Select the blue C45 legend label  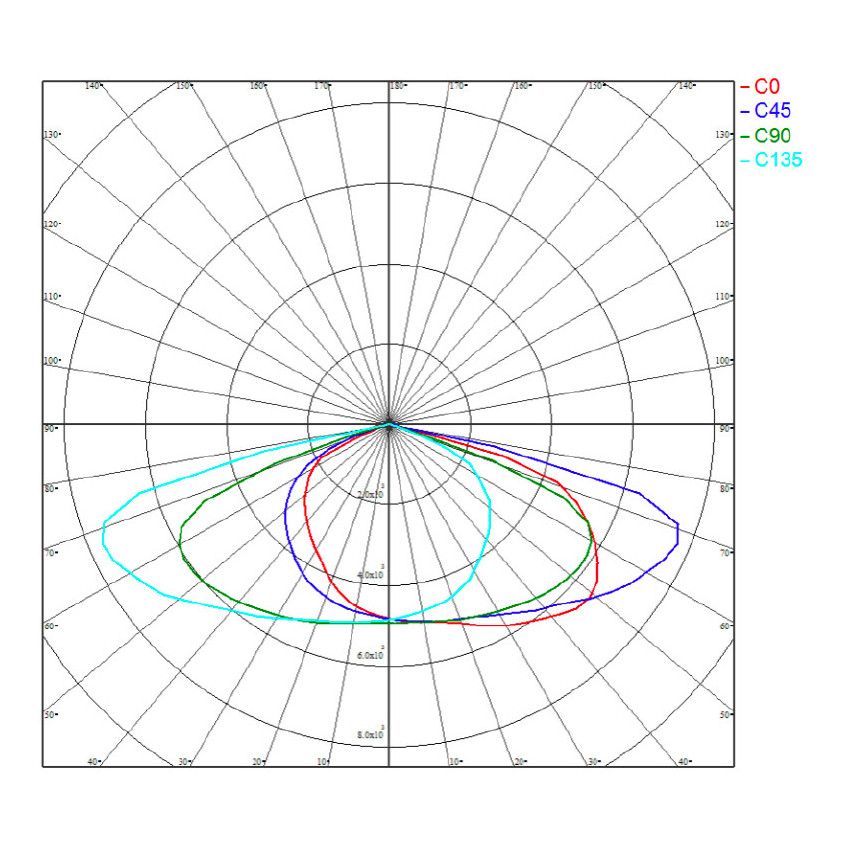click(772, 111)
